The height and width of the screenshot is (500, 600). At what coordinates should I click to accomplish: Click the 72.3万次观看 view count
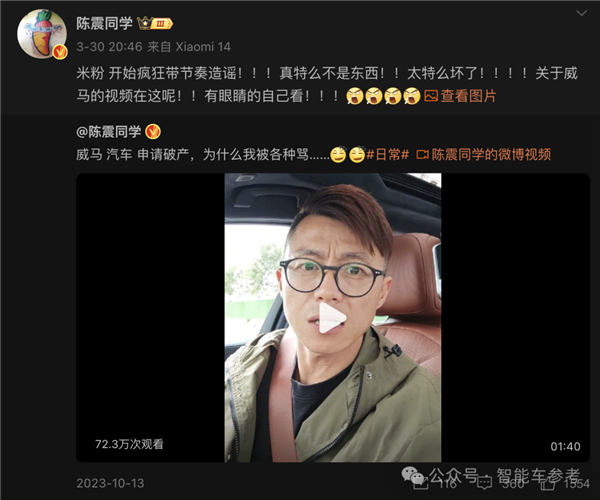[129, 444]
